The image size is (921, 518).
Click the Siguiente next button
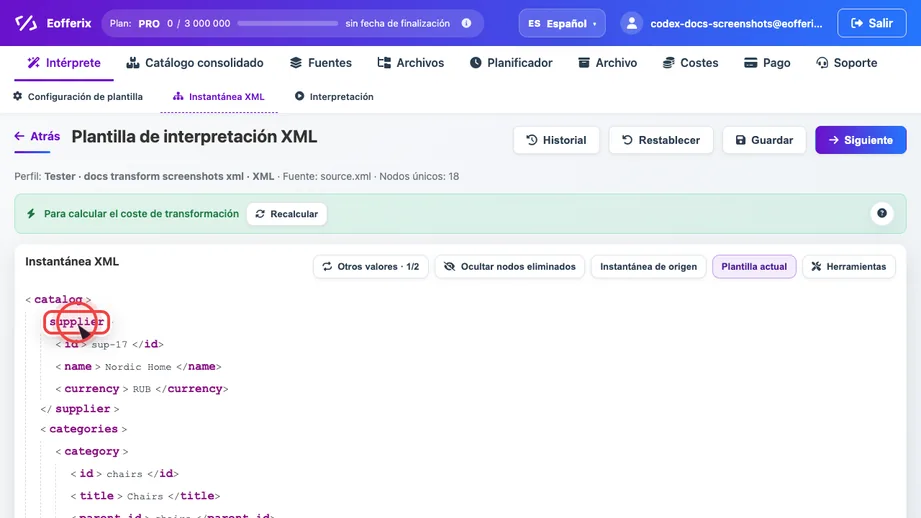[x=861, y=140]
